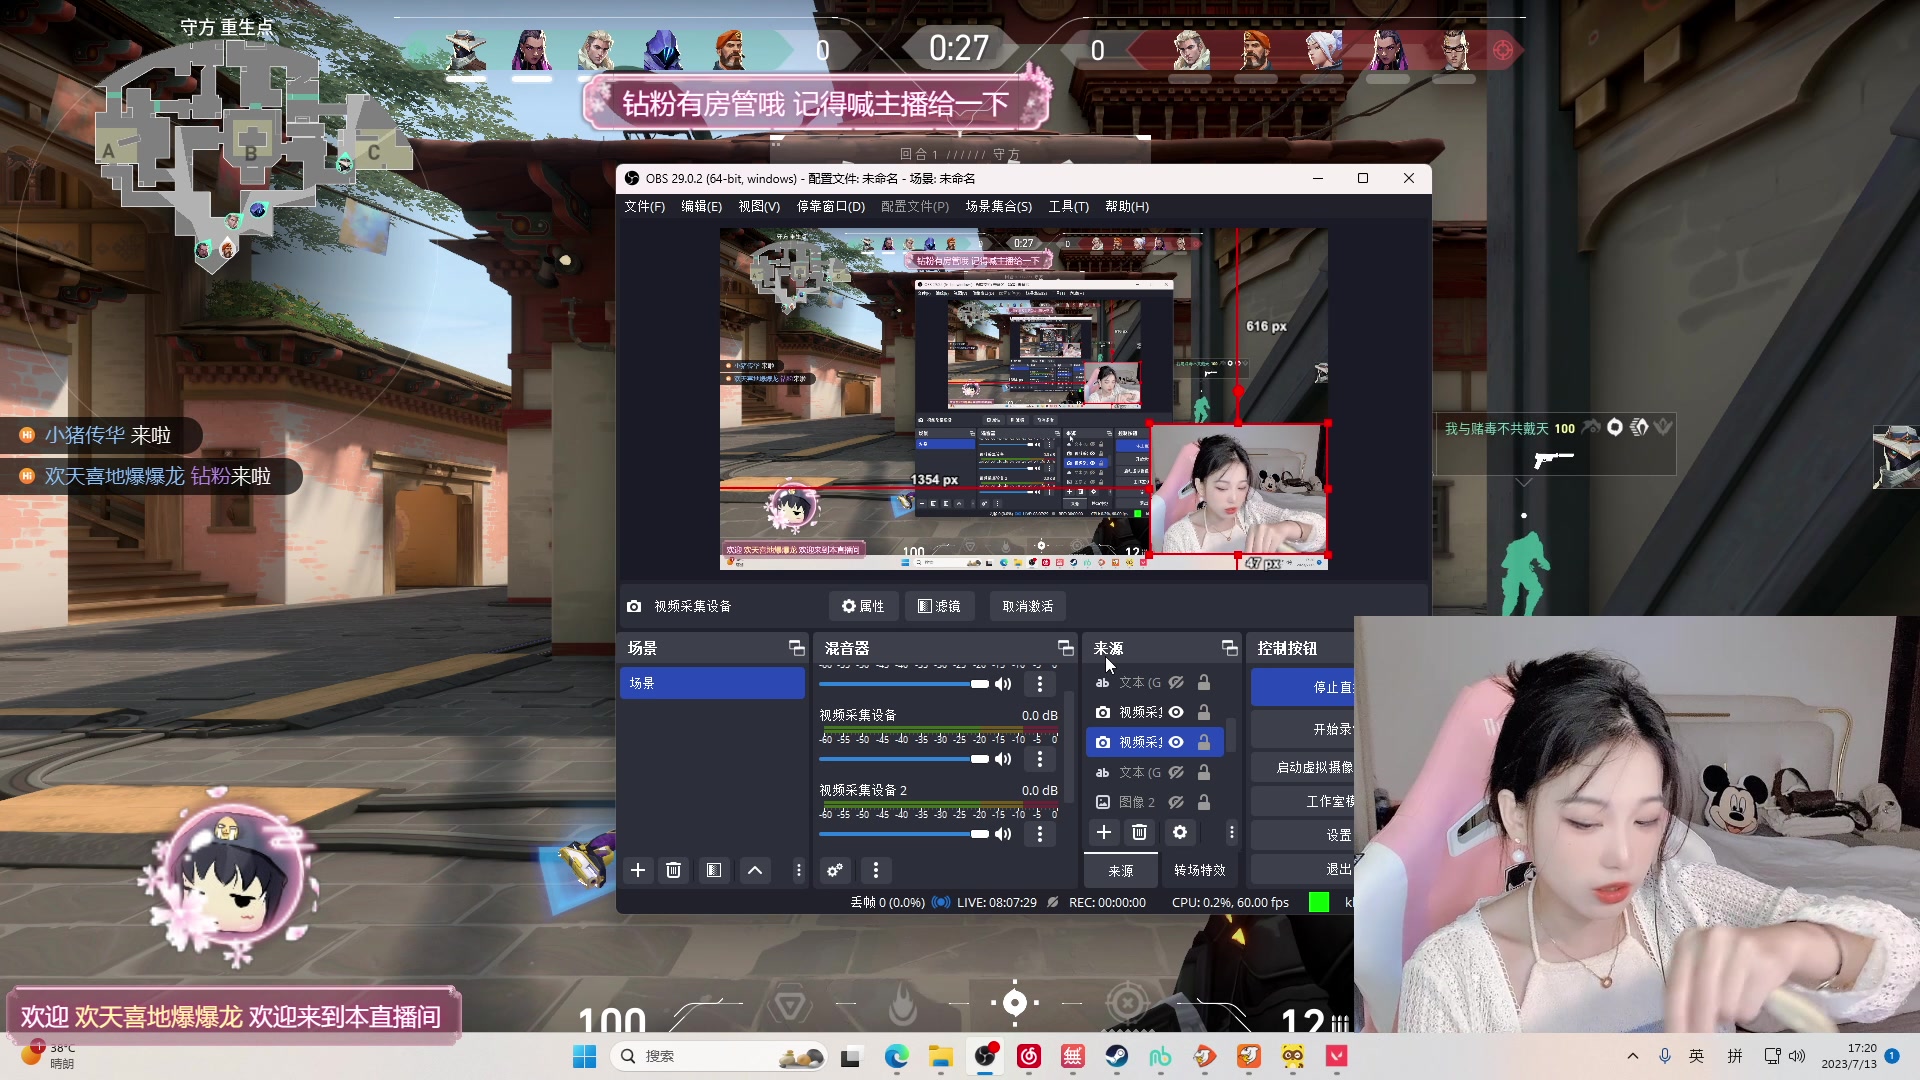Open the 视频采集设备 2 channel three-dot menu
Screen dimensions: 1920x1080
(x=1040, y=834)
